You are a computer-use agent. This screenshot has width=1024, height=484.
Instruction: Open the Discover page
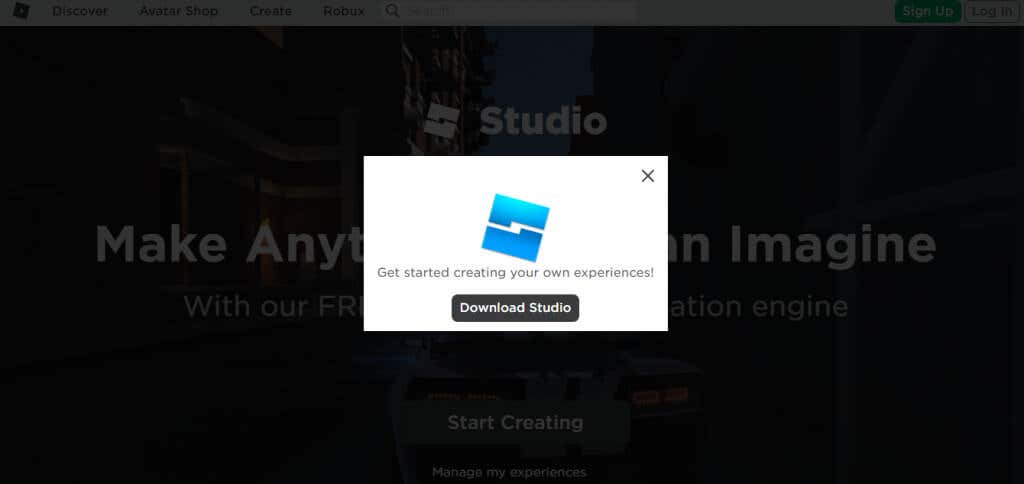pos(80,11)
